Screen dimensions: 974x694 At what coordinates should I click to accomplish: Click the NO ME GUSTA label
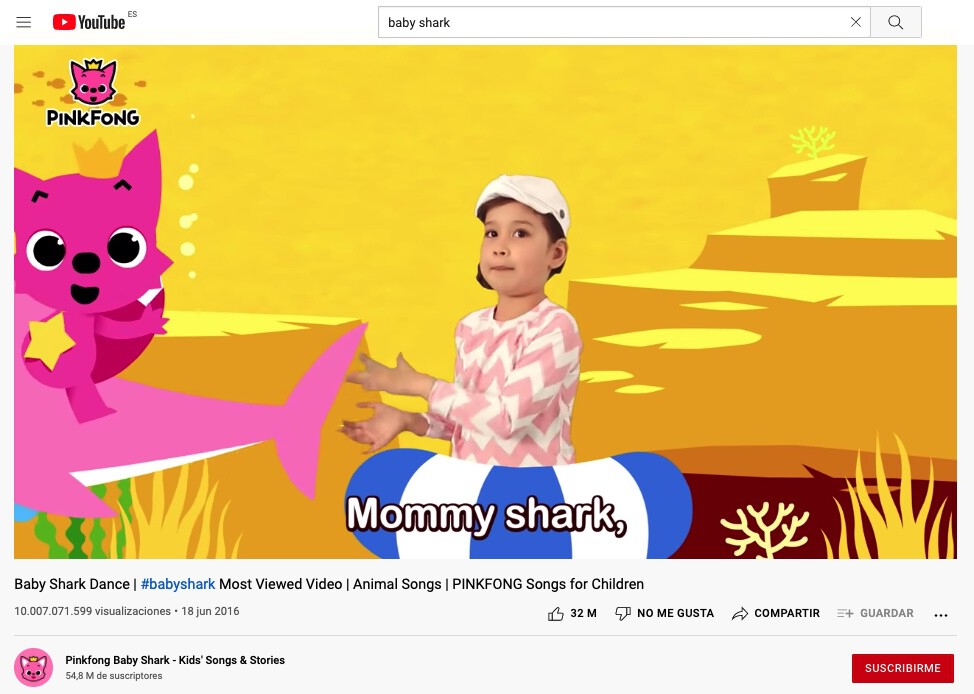675,613
